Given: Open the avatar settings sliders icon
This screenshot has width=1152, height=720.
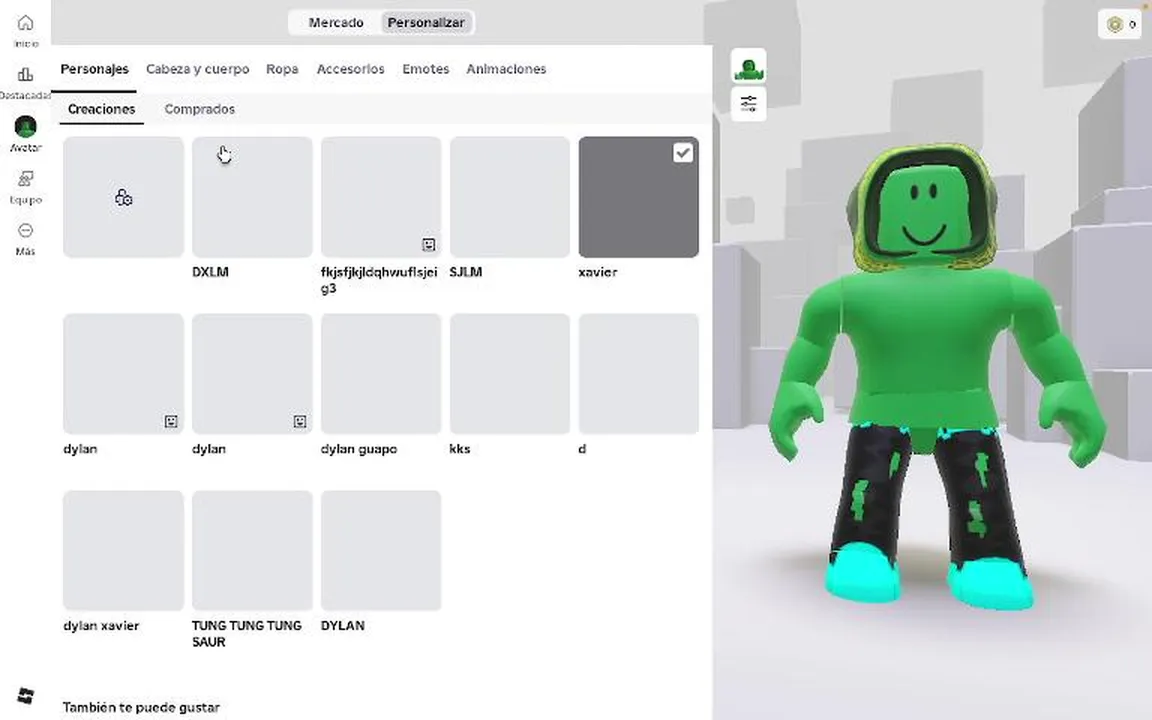Looking at the screenshot, I should pos(749,104).
